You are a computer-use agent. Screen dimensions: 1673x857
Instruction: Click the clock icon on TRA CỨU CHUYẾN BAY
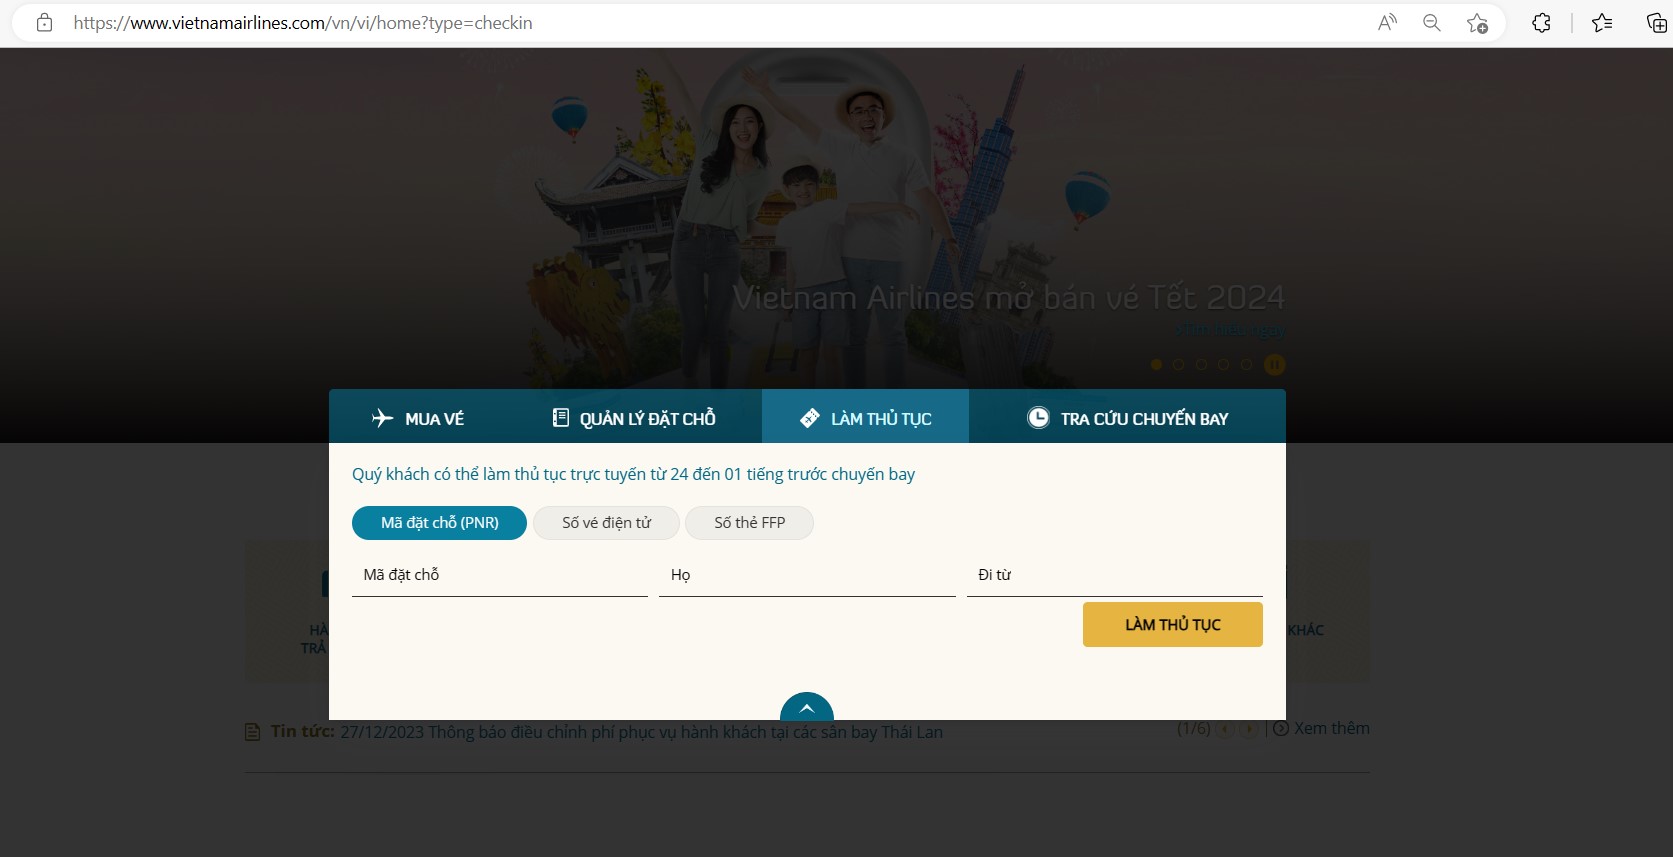click(x=1039, y=418)
